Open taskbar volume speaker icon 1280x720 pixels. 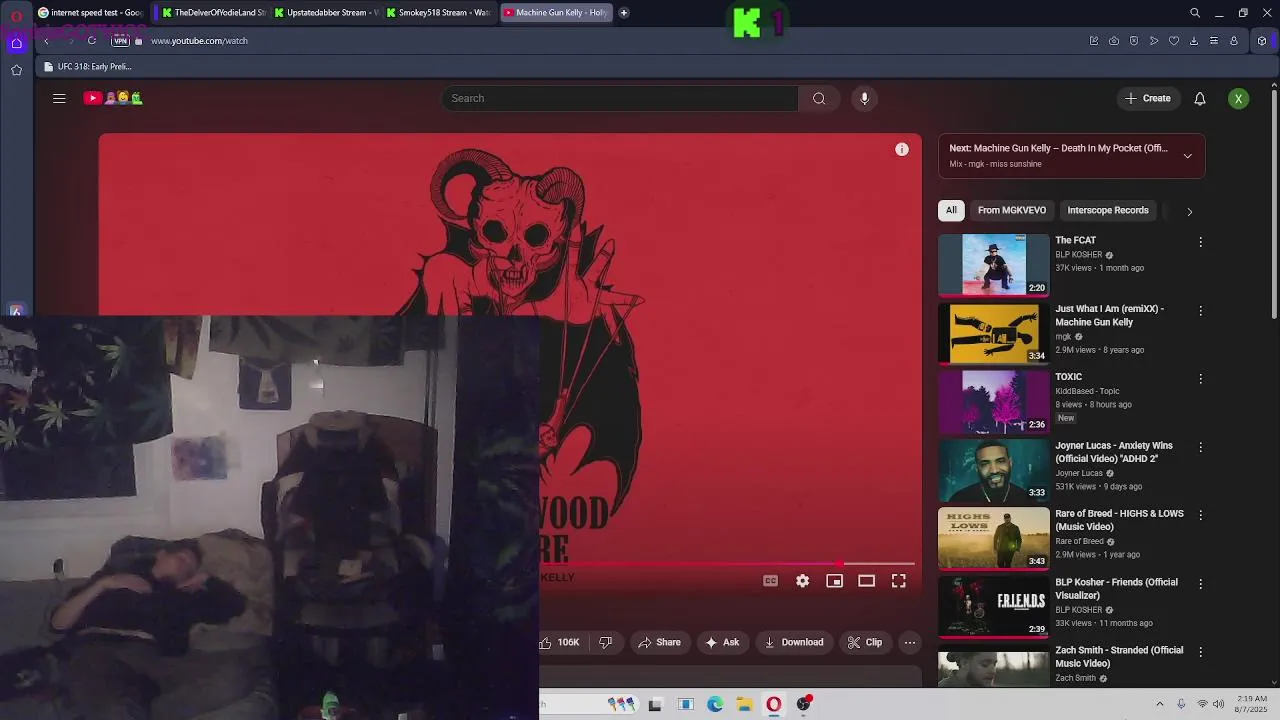coord(1219,704)
